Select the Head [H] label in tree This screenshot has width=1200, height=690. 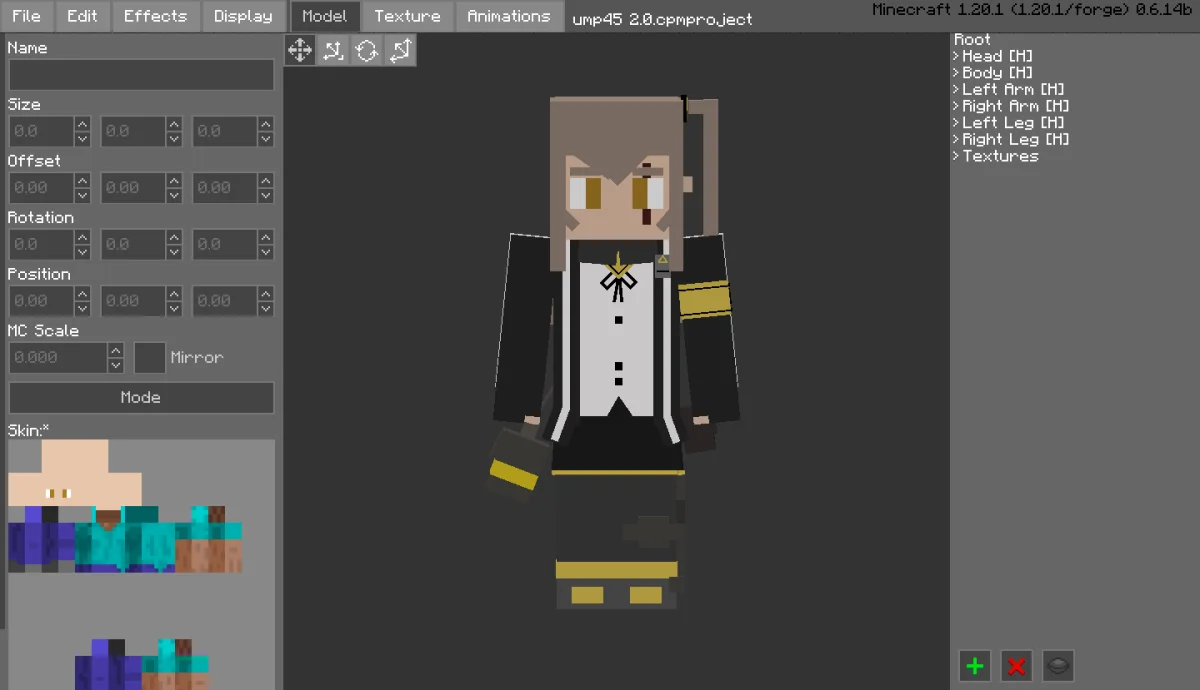(997, 57)
